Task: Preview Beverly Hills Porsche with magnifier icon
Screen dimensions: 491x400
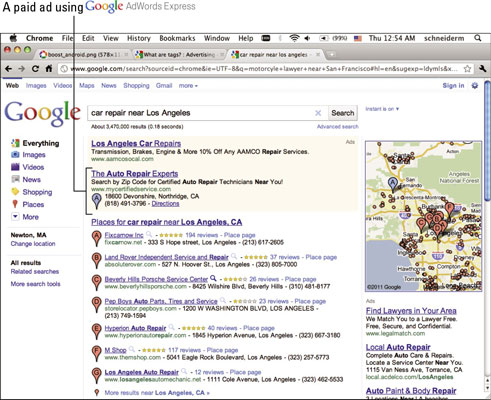Action: point(213,278)
